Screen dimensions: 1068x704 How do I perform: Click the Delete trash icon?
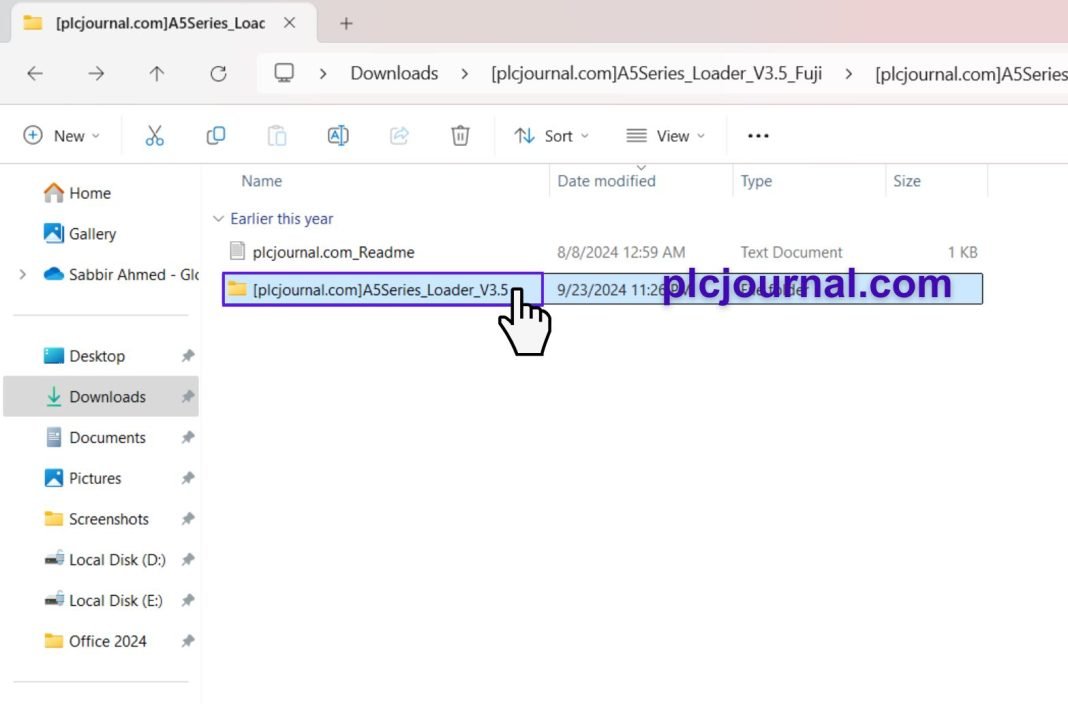tap(460, 136)
